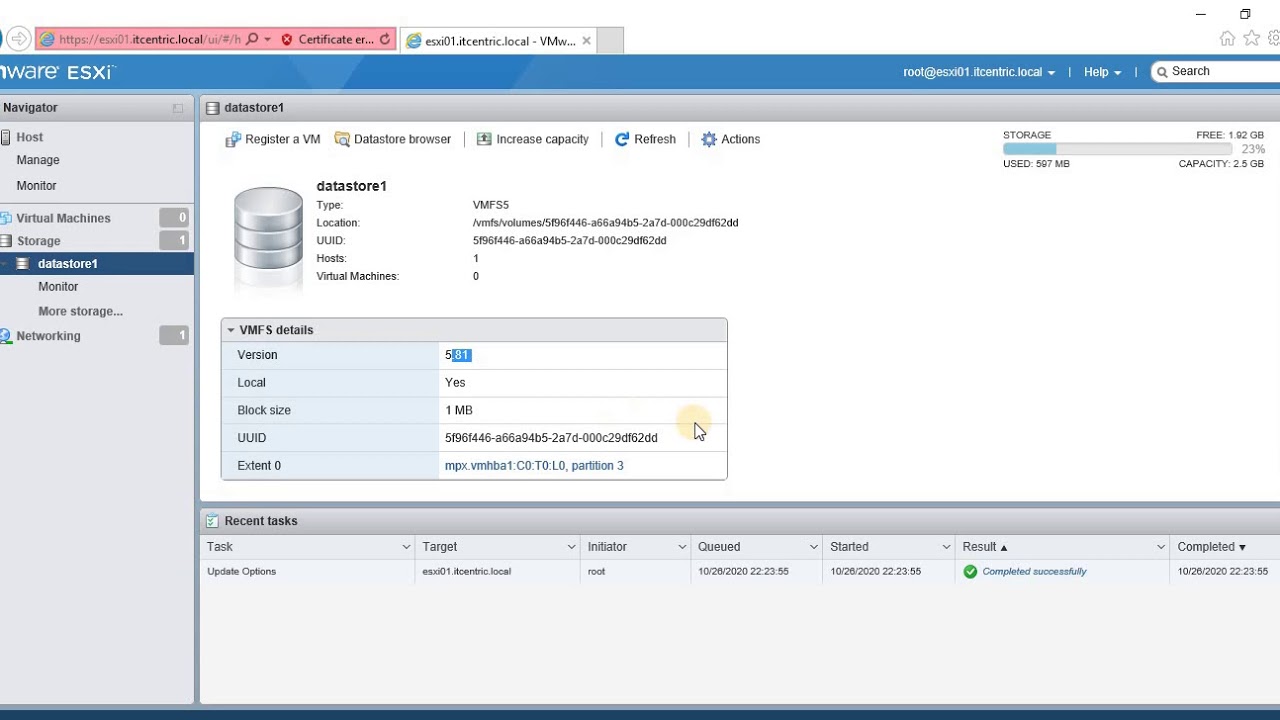Open the Initiator column dropdown
1280x720 pixels.
click(x=682, y=547)
